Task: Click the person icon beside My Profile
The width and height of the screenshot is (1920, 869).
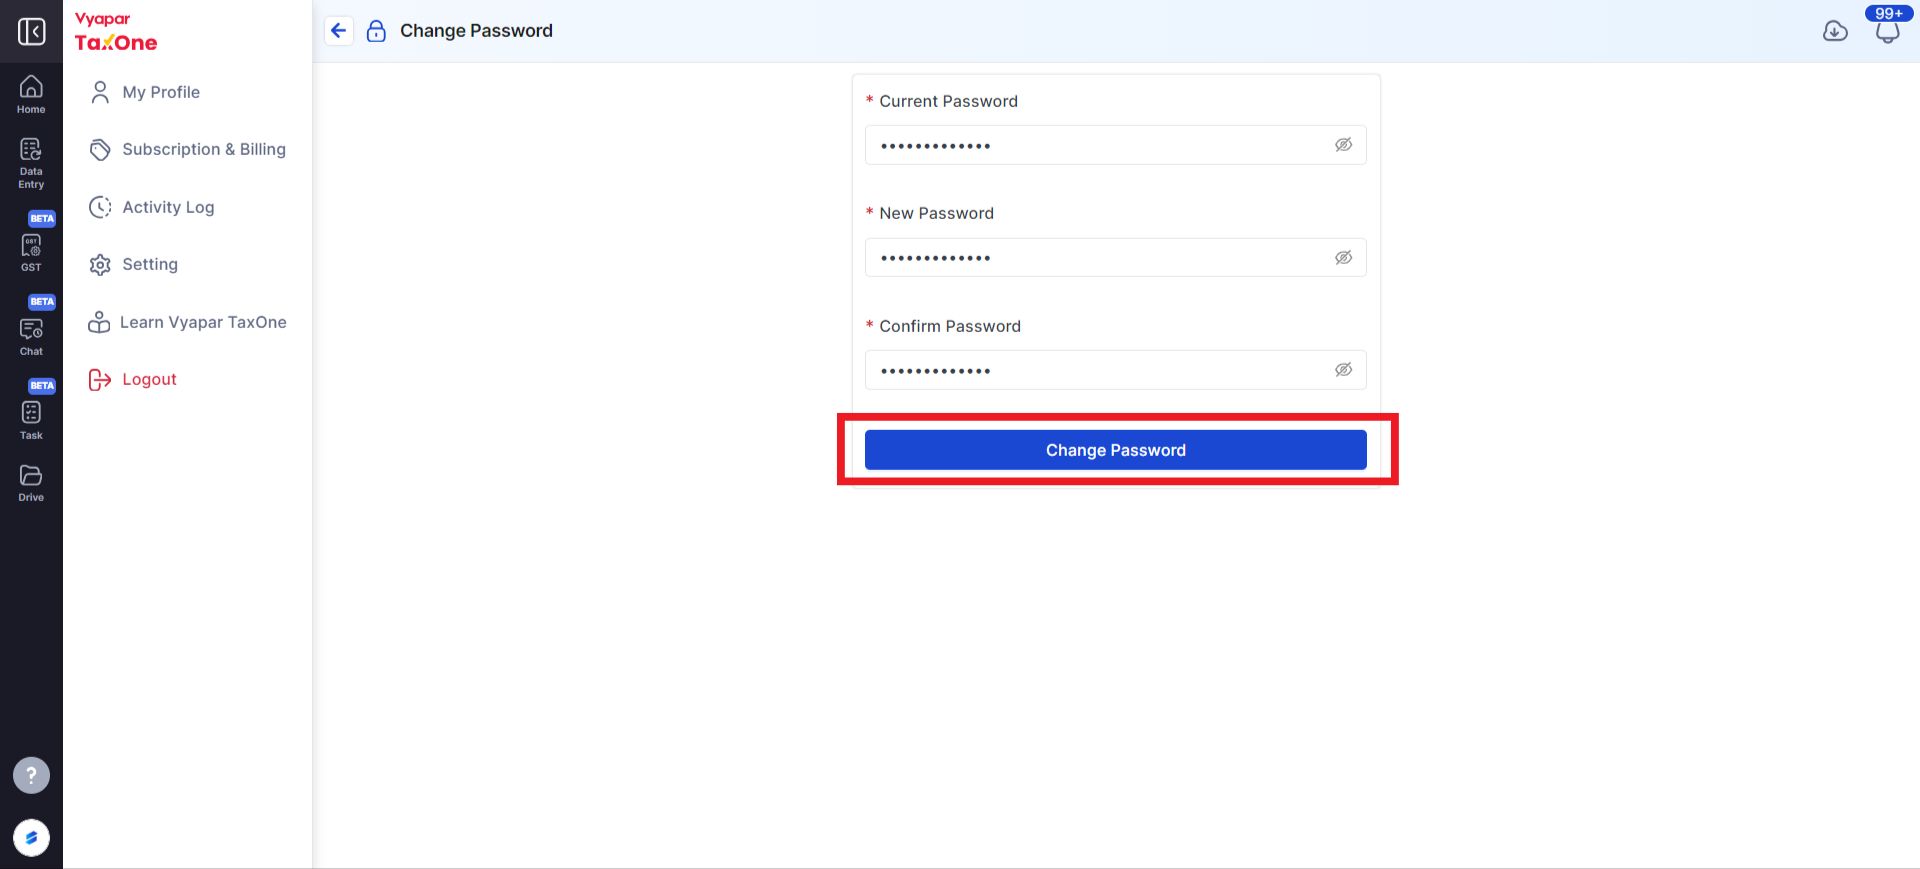Action: [100, 92]
